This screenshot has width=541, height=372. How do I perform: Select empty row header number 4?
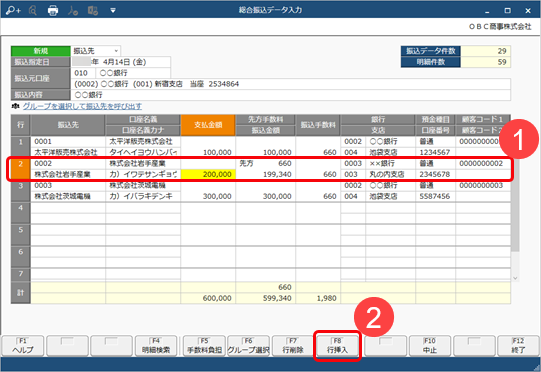(21, 213)
